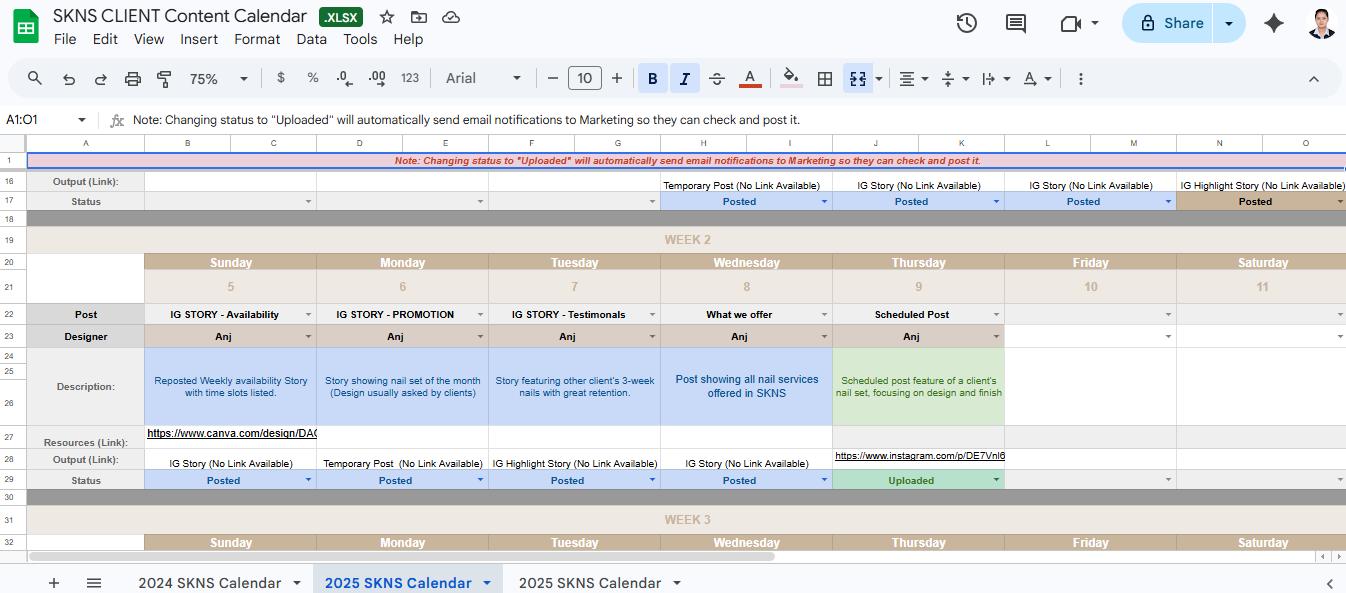Open the version history clock icon
The image size is (1346, 593).
[x=966, y=23]
